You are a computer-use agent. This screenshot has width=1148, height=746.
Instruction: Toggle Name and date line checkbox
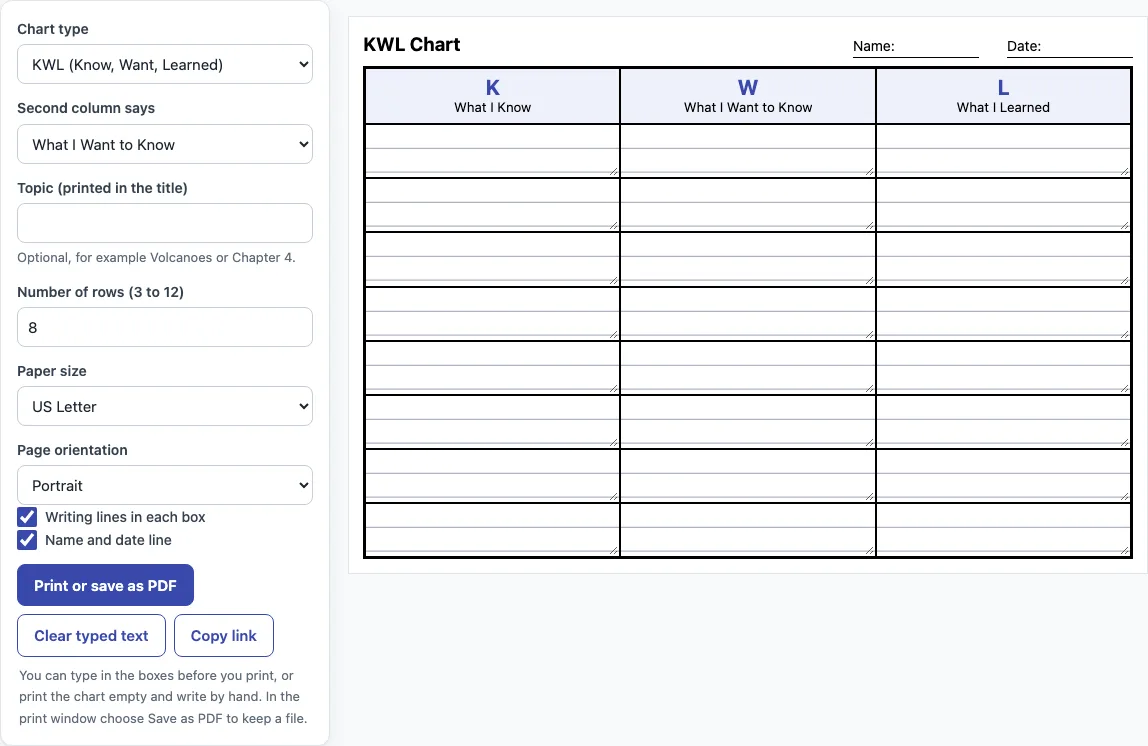[27, 540]
